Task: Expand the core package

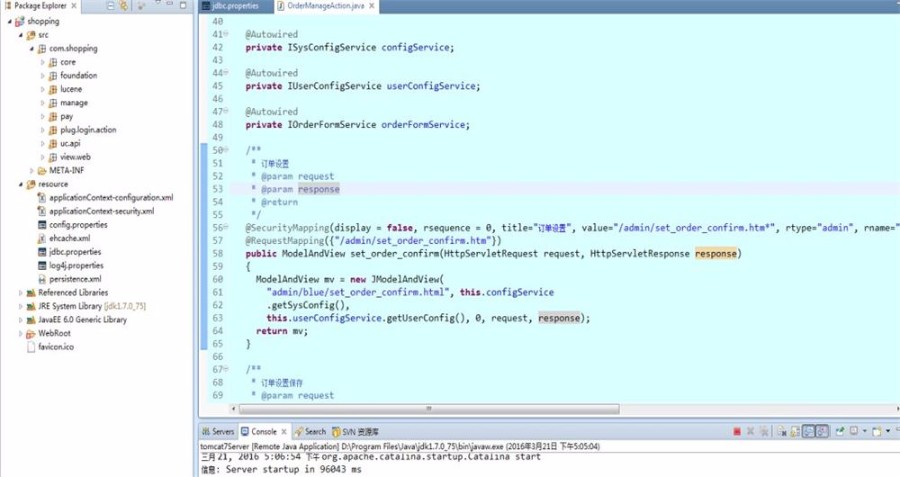Action: pos(42,62)
